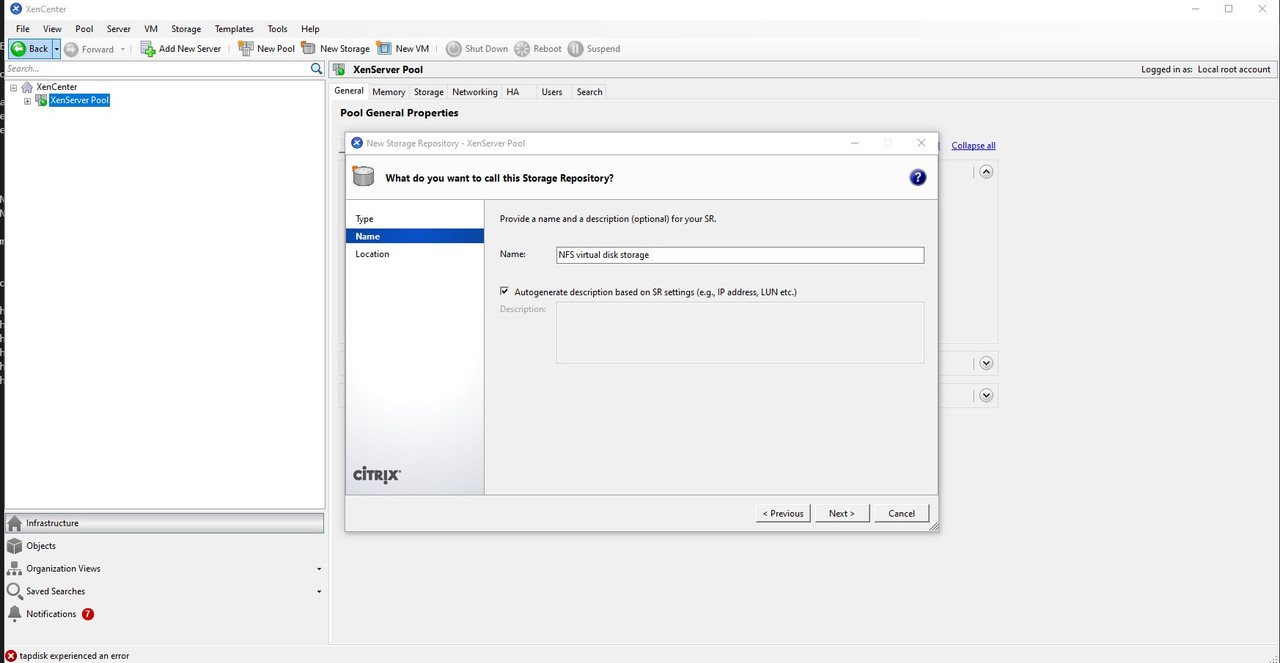1280x663 pixels.
Task: Open the VM menu
Action: pos(151,29)
